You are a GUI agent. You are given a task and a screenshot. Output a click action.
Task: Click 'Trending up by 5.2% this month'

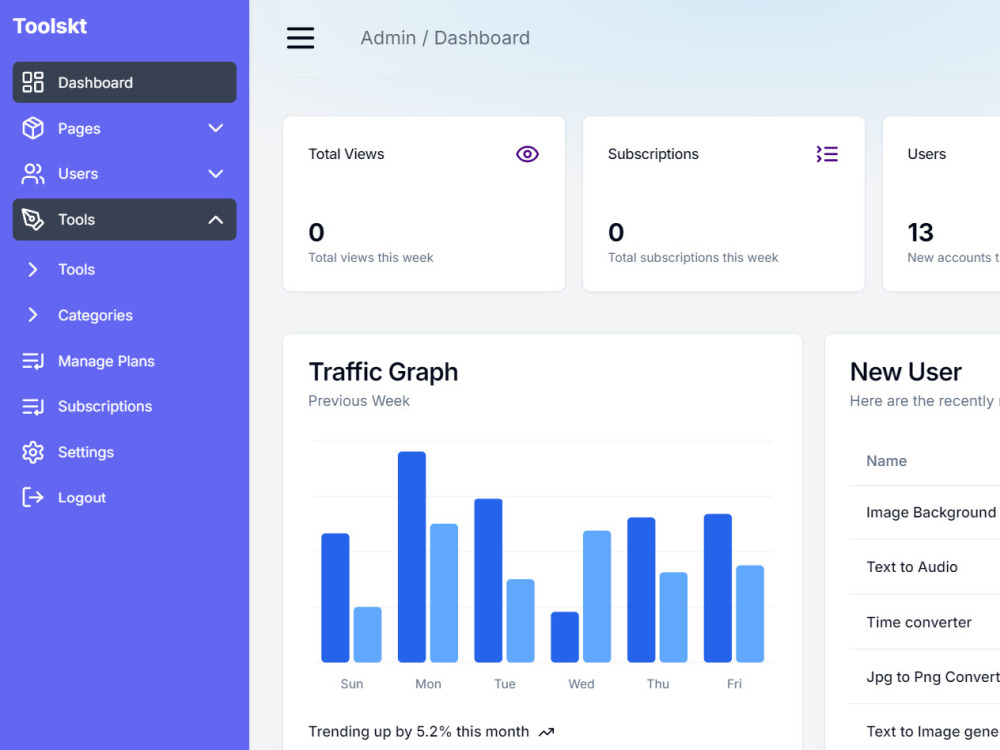pyautogui.click(x=418, y=732)
